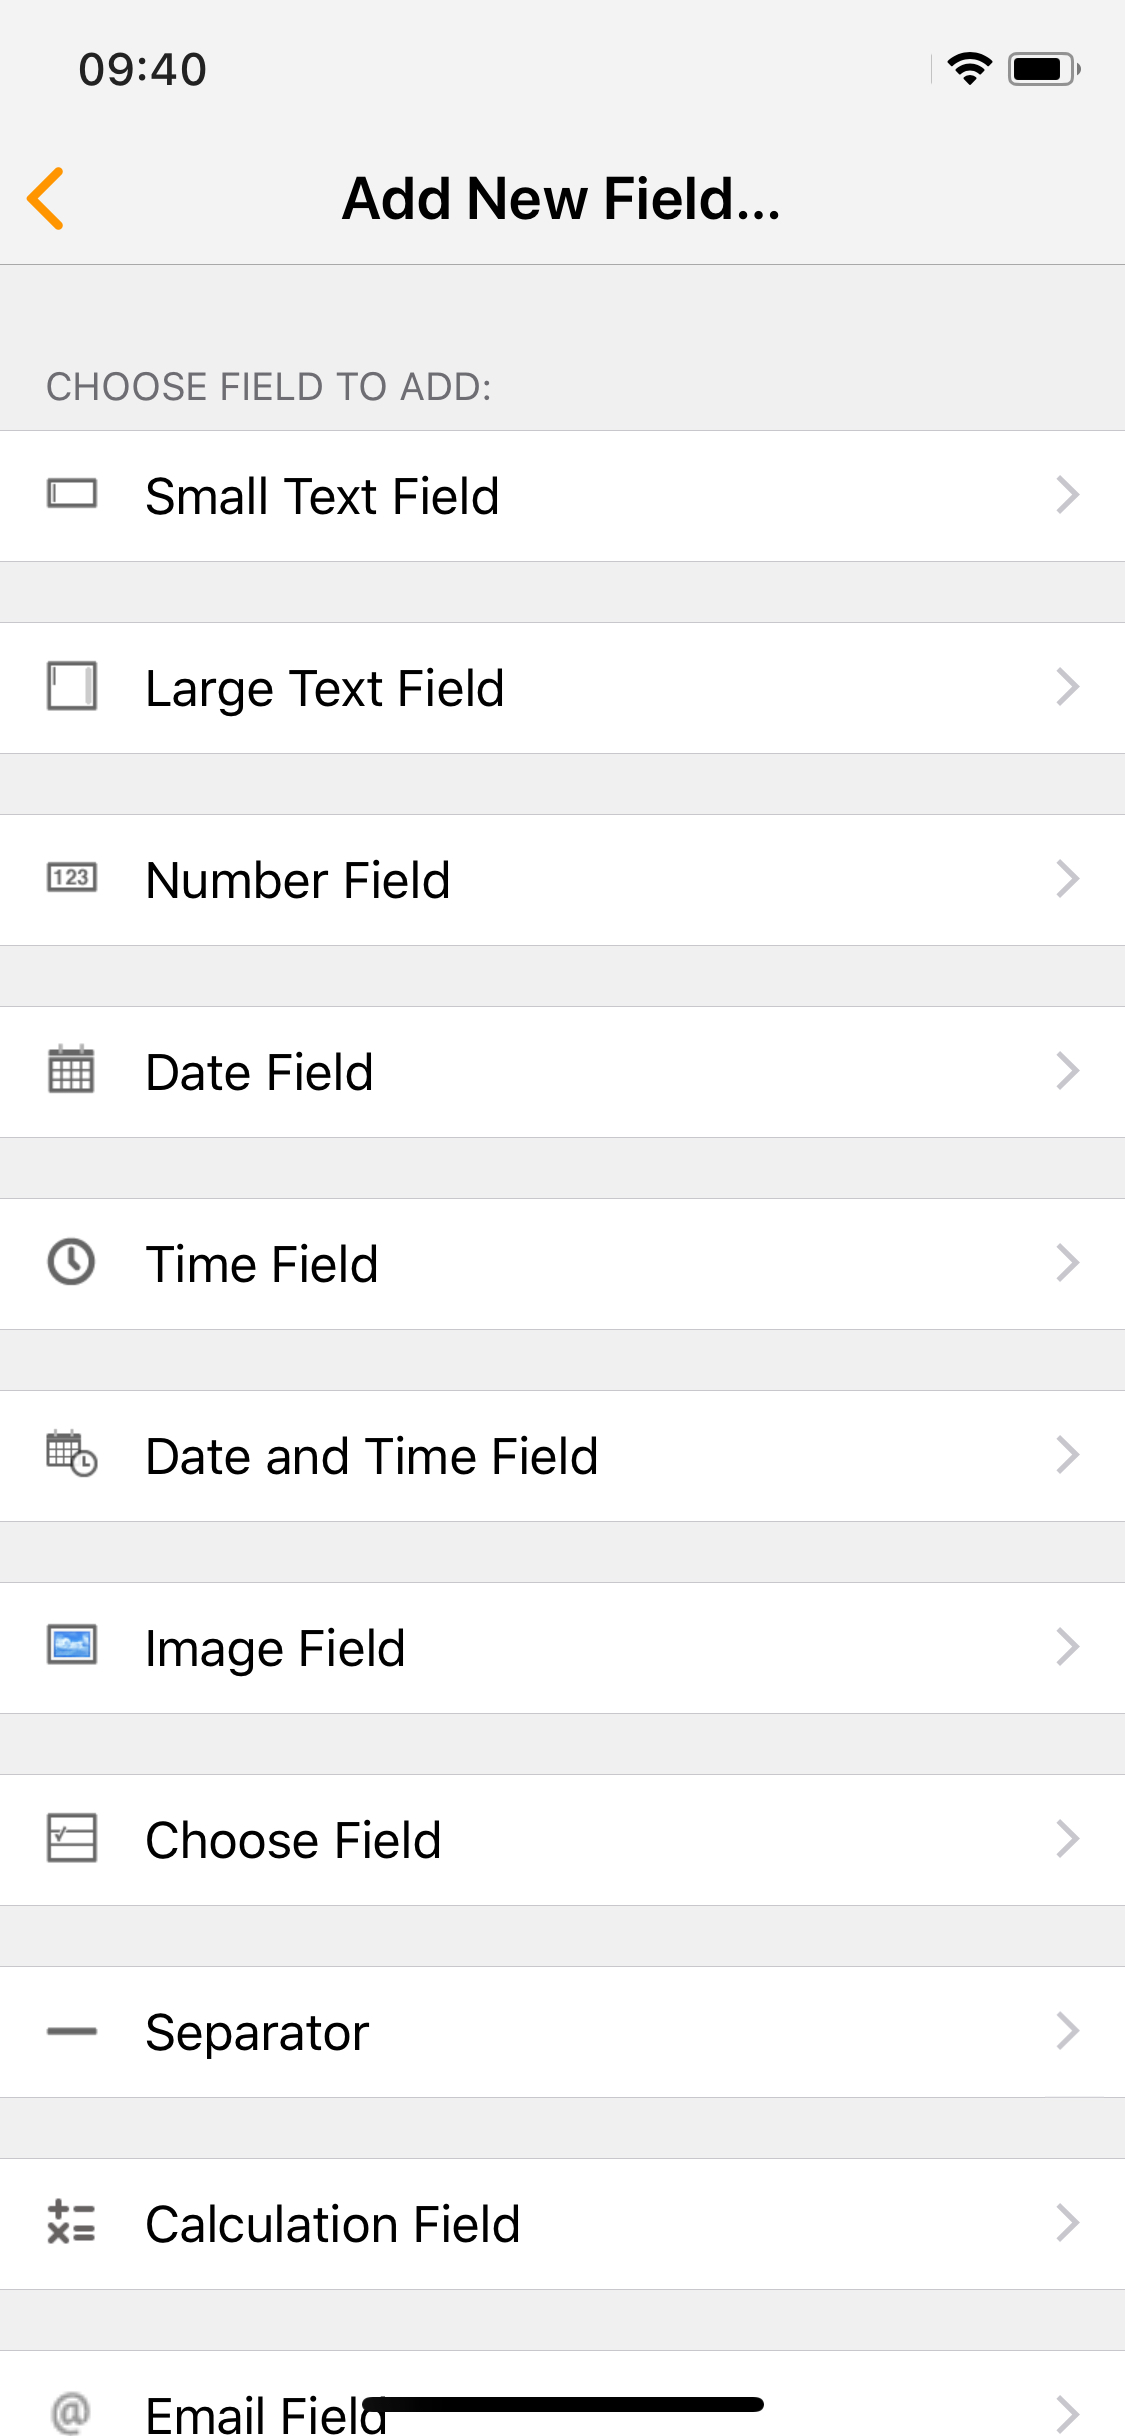This screenshot has width=1125, height=2436.
Task: Tap the 123 Number Field icon
Action: (72, 879)
